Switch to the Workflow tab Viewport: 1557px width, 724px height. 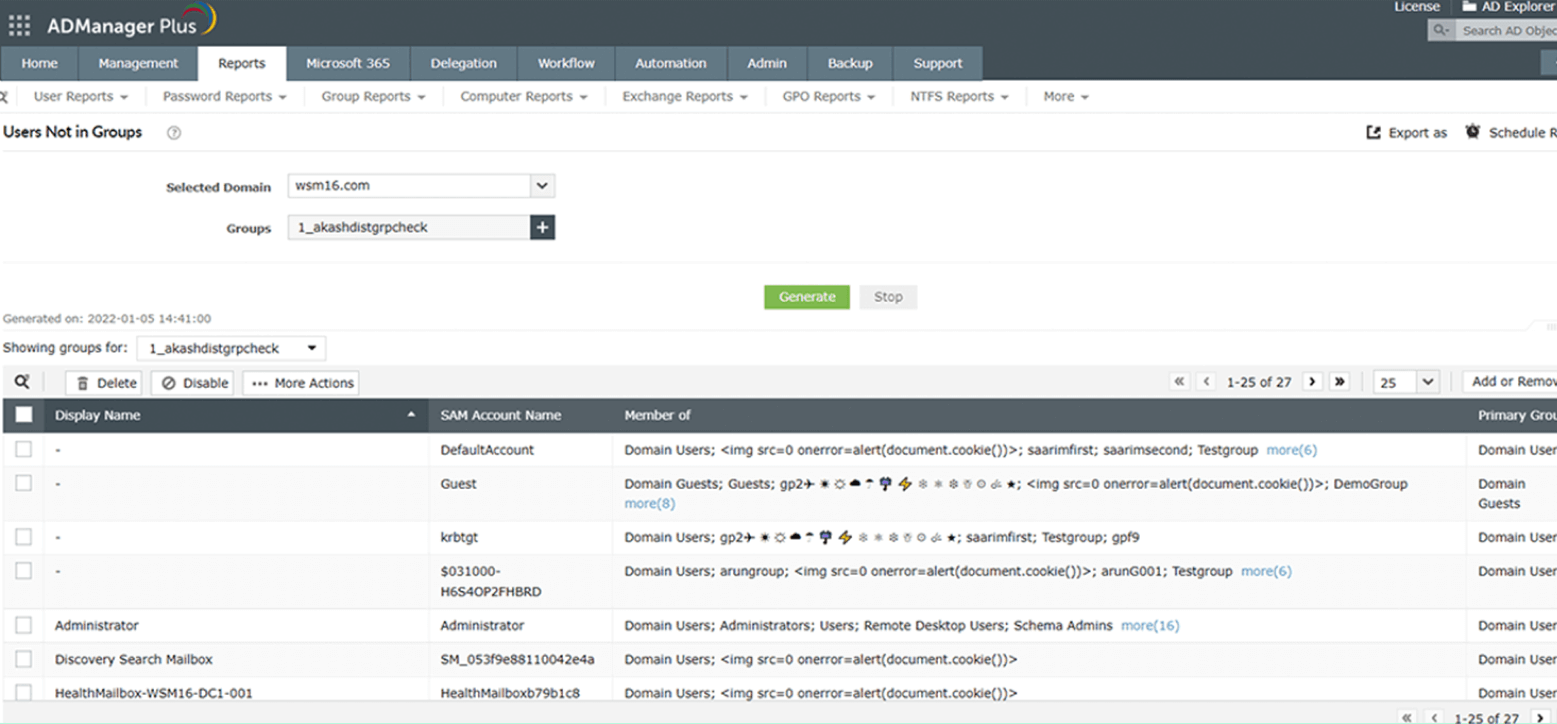tap(566, 63)
